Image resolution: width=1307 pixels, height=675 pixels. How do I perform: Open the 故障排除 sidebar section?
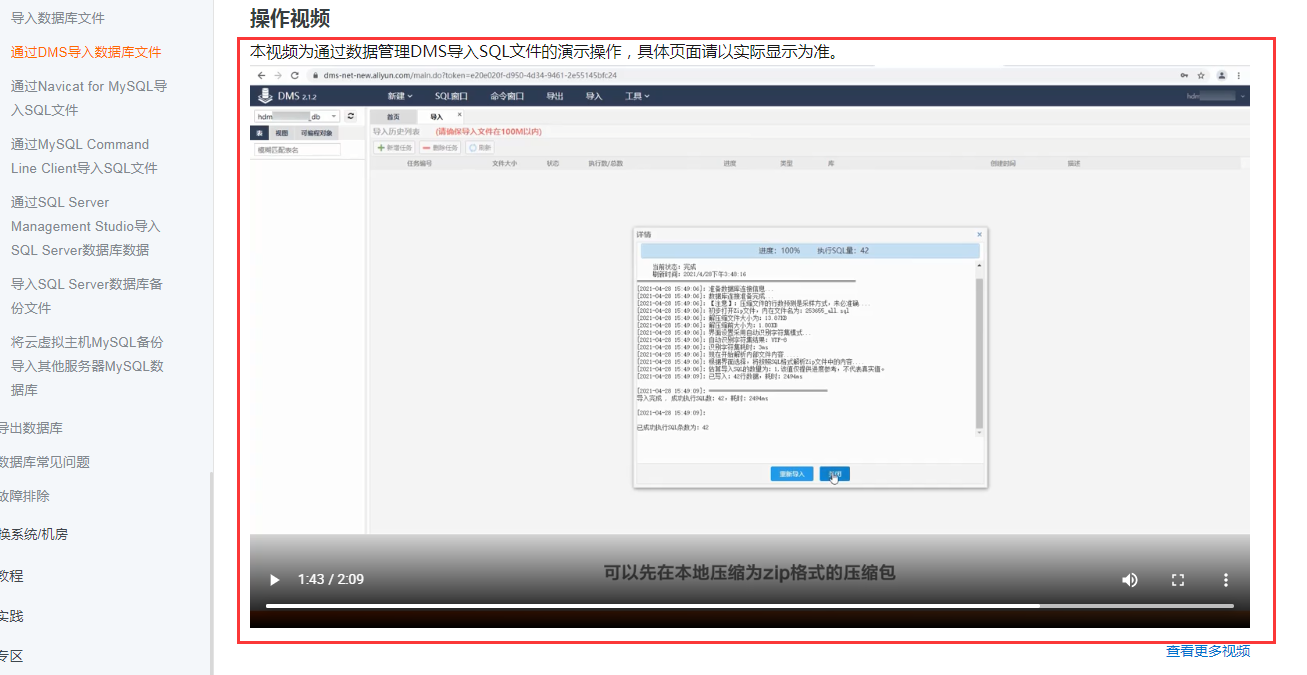coord(25,496)
